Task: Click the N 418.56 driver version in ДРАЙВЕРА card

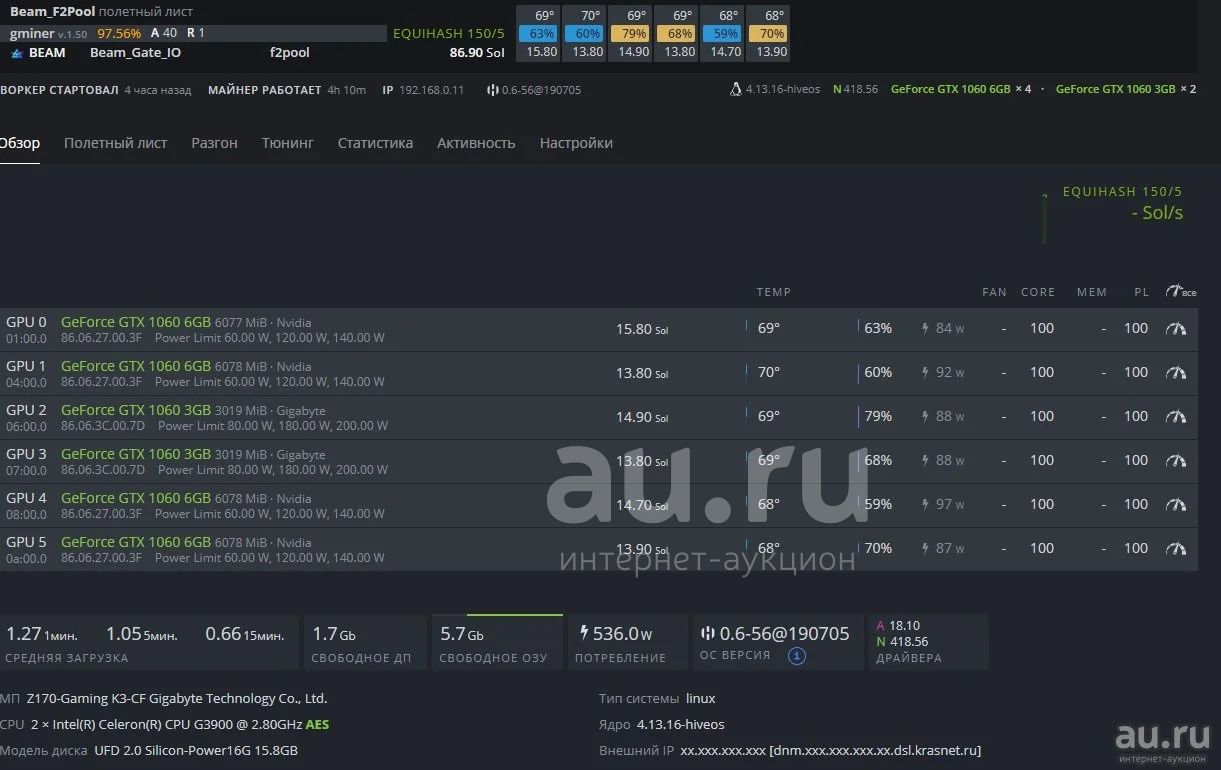Action: (902, 642)
